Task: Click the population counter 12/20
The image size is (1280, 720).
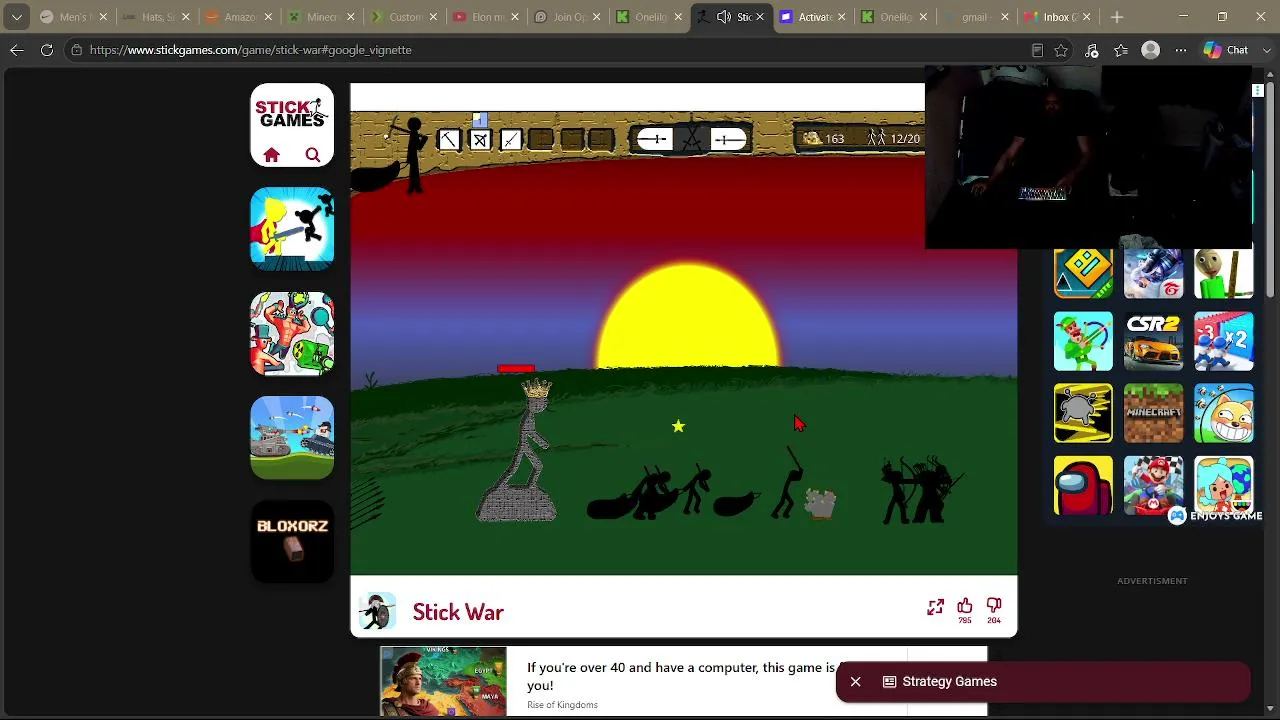Action: click(893, 139)
